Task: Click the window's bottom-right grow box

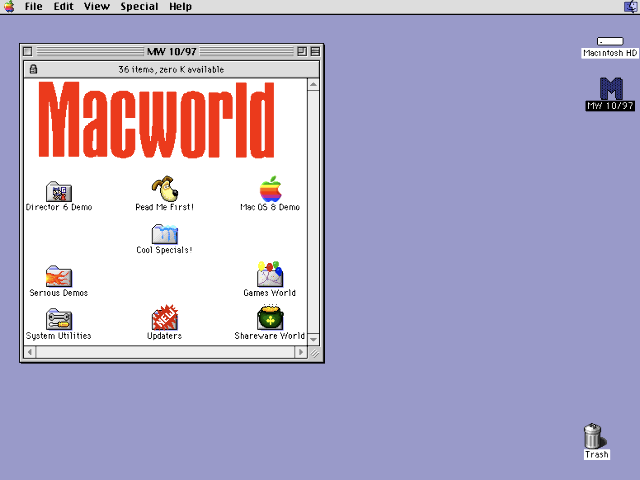Action: (314, 352)
